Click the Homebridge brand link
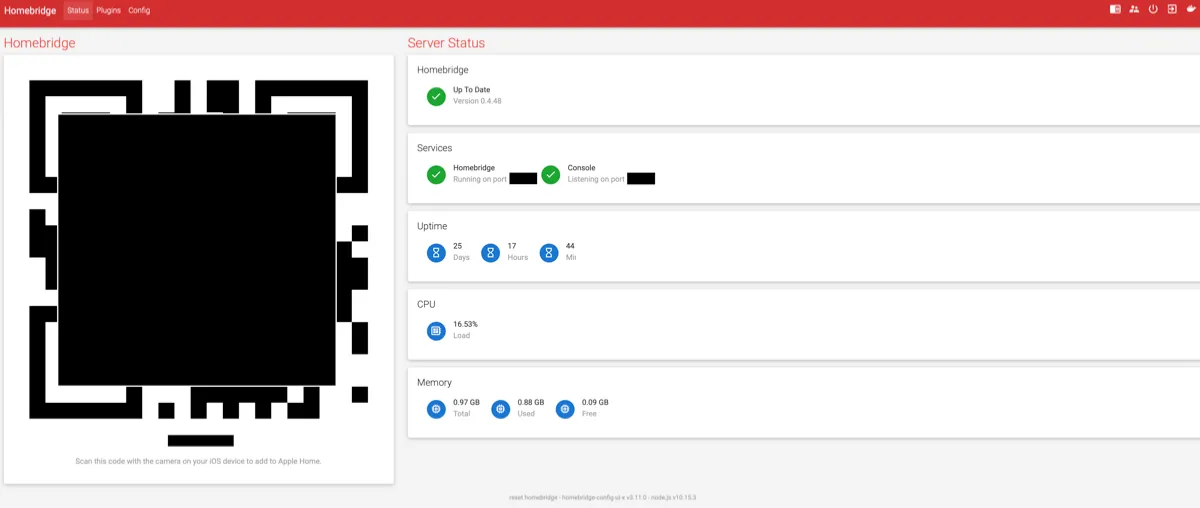 tap(30, 10)
